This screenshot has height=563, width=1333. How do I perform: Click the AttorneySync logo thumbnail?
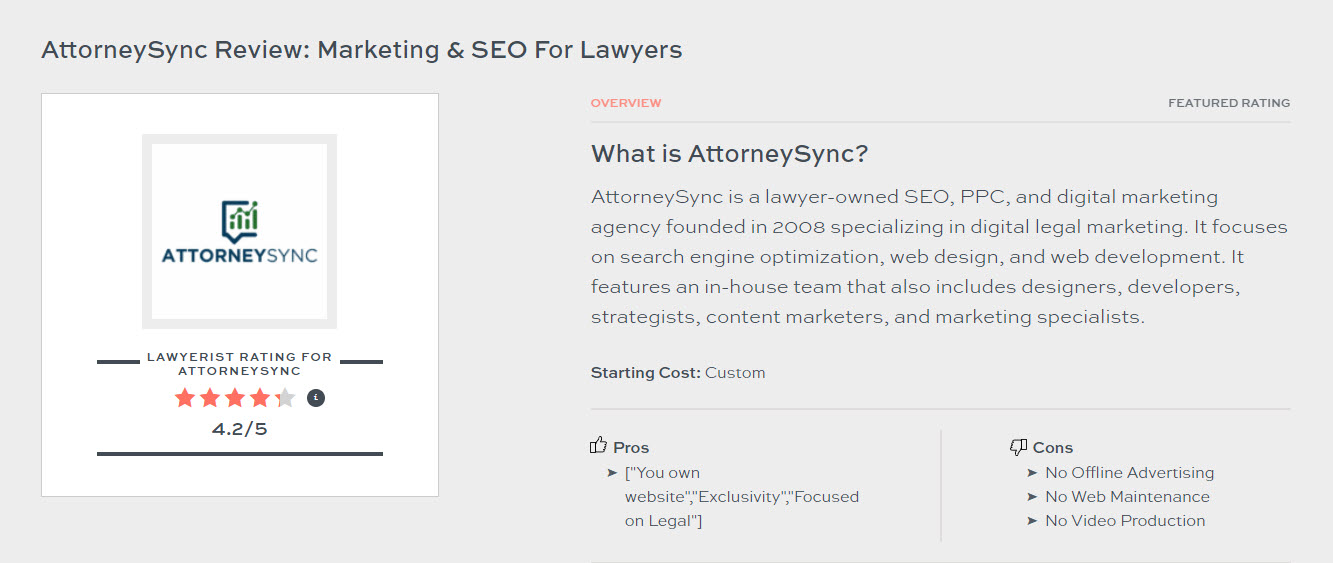coord(239,231)
